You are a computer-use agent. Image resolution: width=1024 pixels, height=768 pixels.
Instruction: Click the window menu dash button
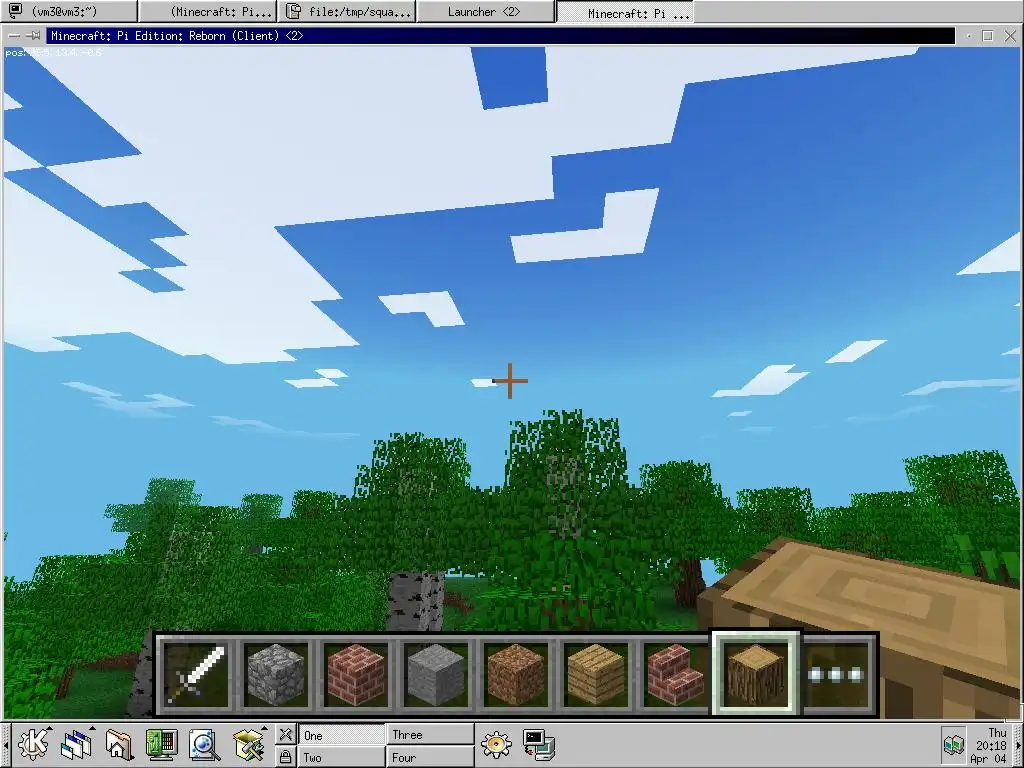pyautogui.click(x=13, y=36)
